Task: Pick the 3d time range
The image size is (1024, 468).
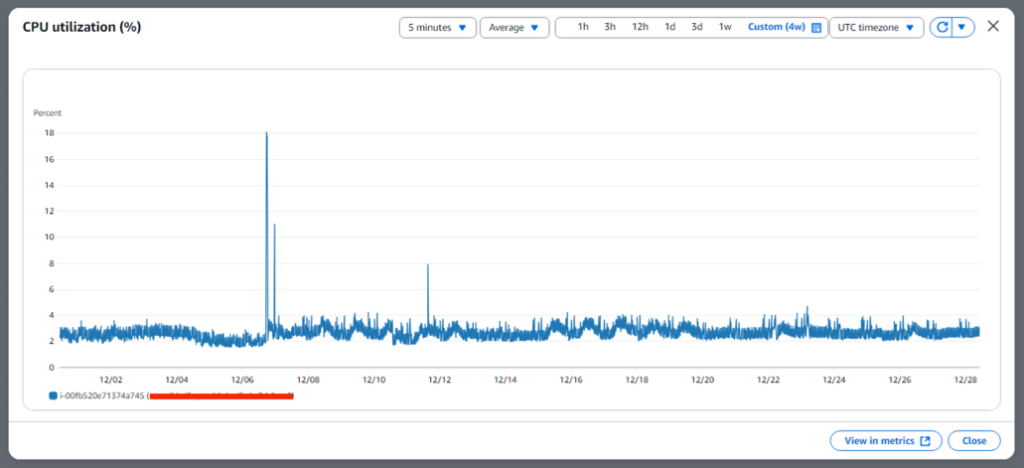Action: [x=697, y=27]
